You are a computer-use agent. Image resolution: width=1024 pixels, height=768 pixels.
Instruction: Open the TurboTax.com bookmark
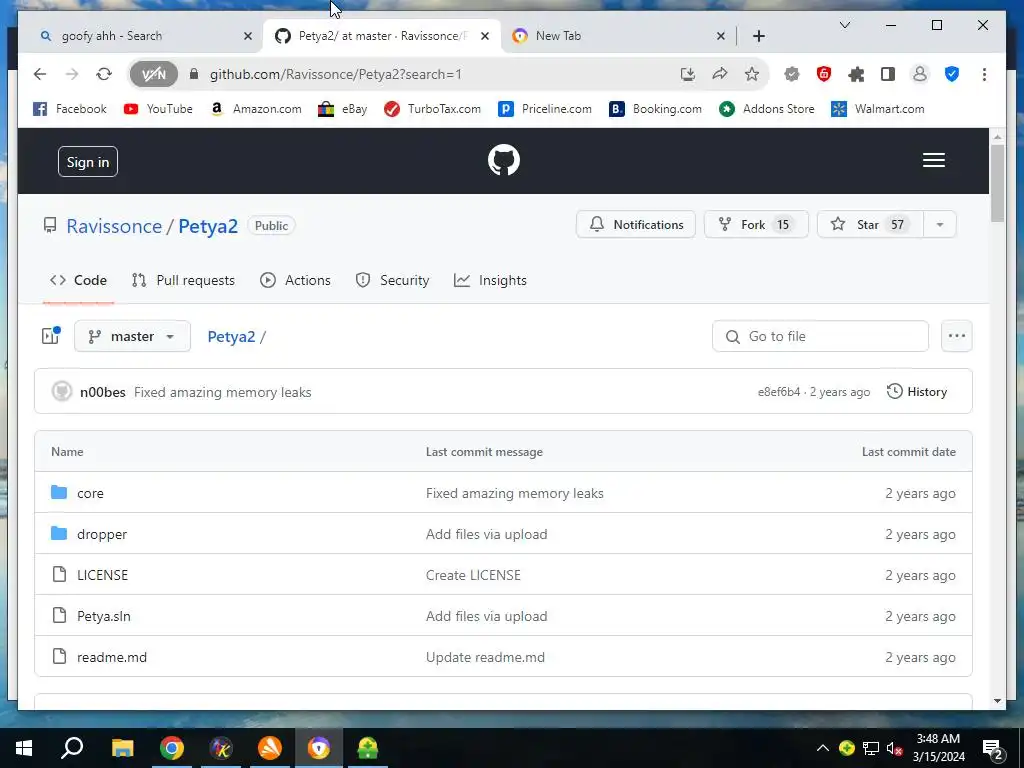point(432,108)
